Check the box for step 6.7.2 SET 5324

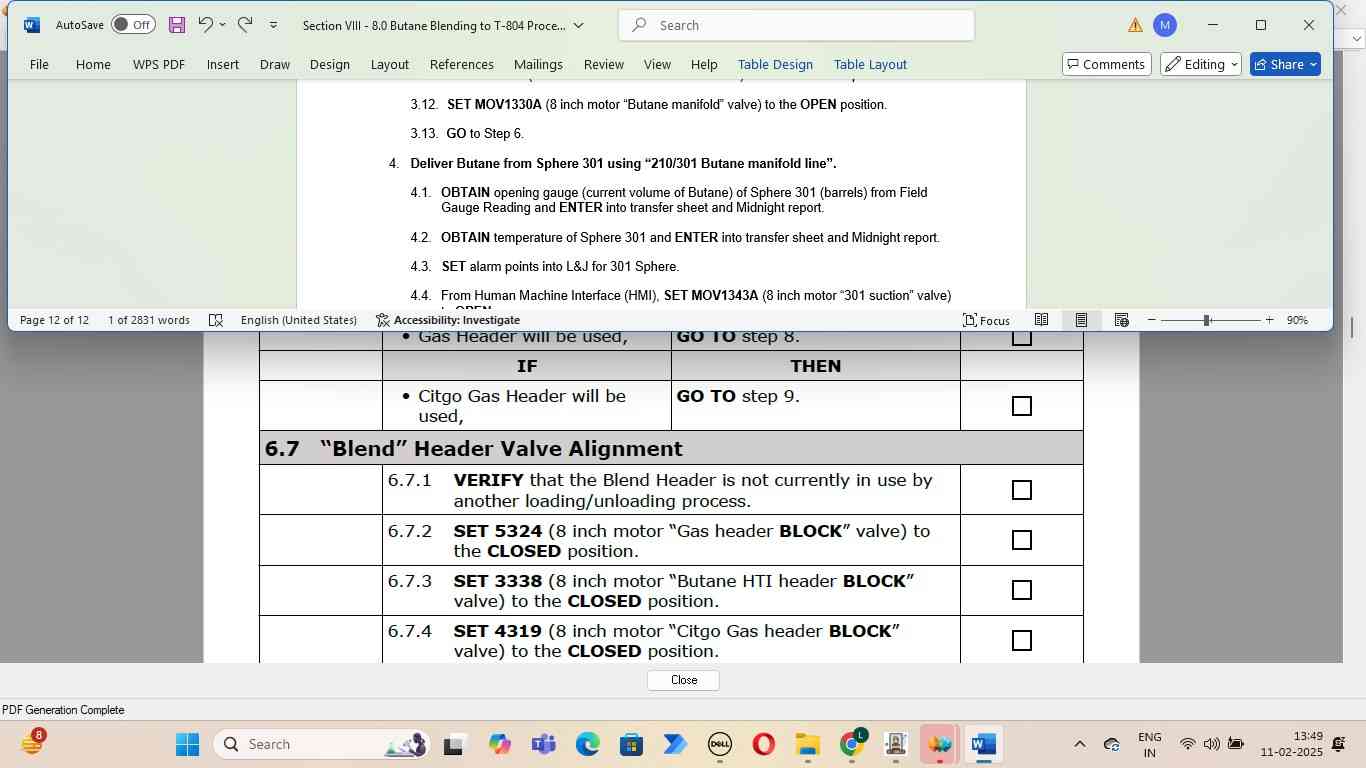point(1021,540)
